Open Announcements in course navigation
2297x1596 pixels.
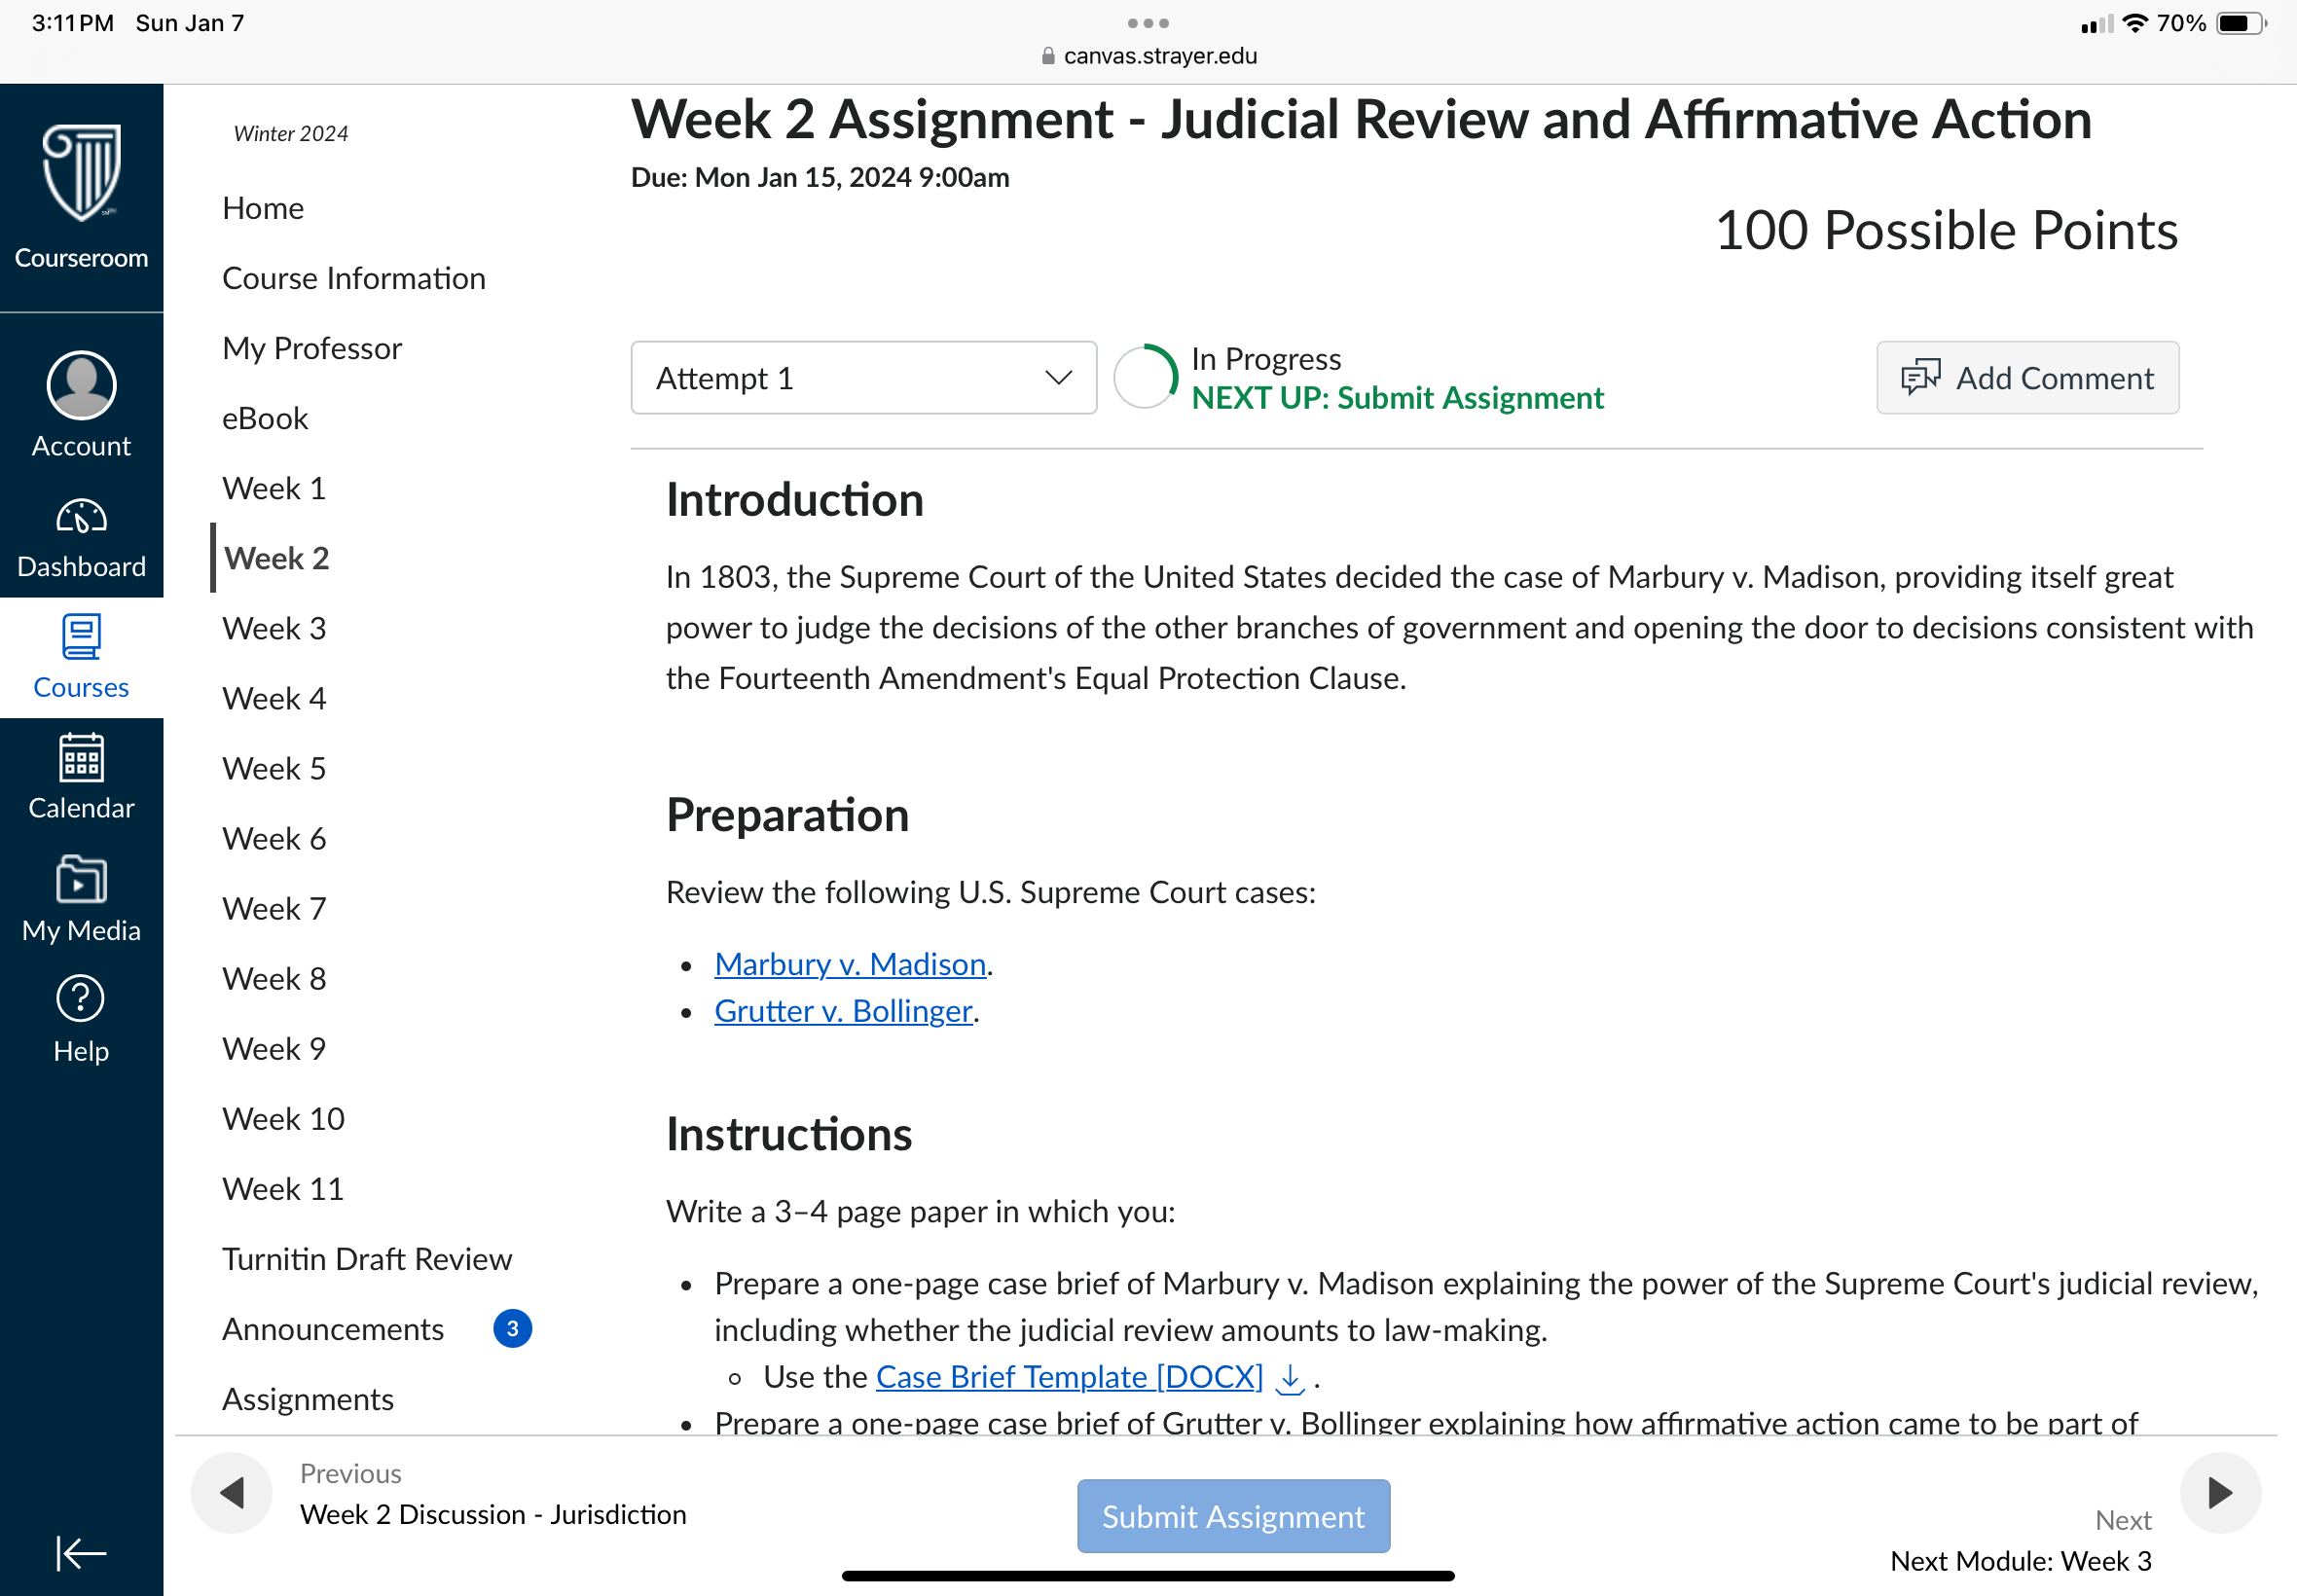333,1329
